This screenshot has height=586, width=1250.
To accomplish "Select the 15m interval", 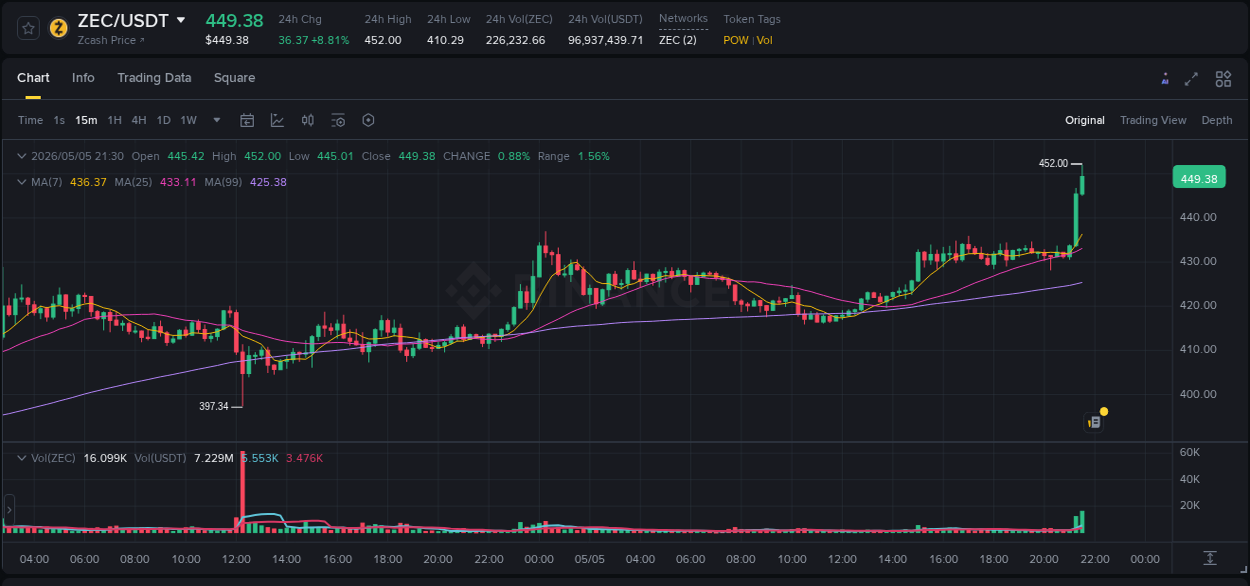I will point(86,120).
